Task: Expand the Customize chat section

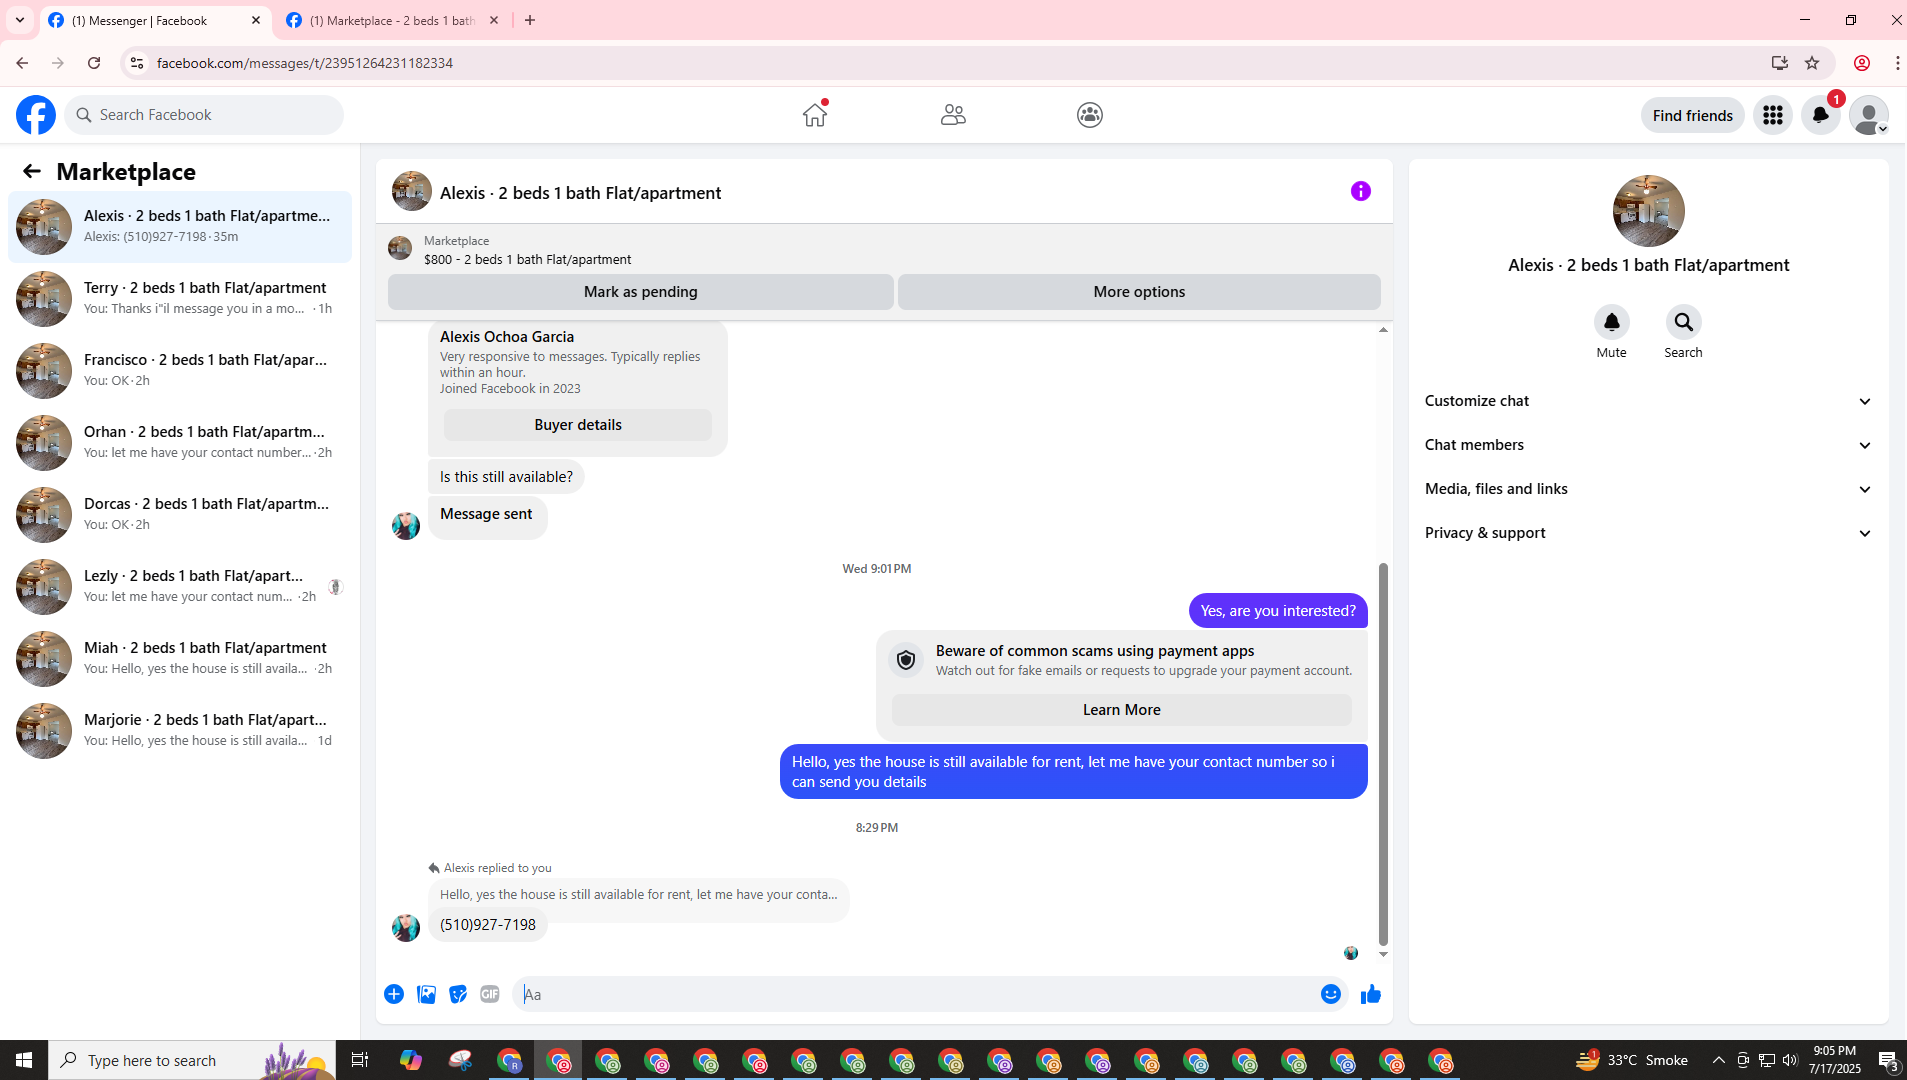Action: (x=1649, y=401)
